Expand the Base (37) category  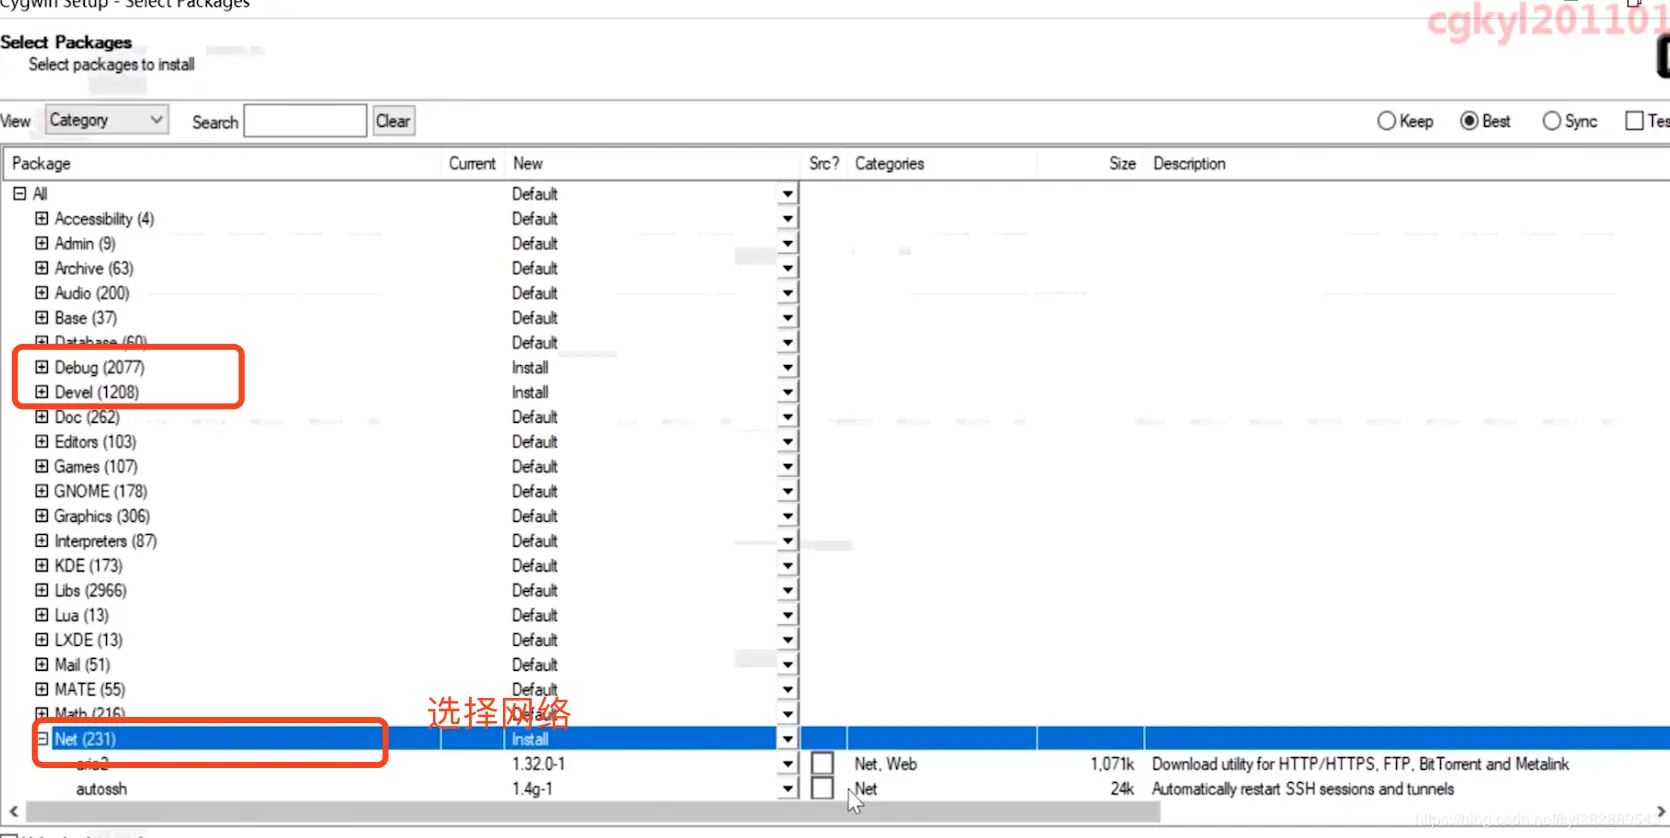[x=41, y=318]
